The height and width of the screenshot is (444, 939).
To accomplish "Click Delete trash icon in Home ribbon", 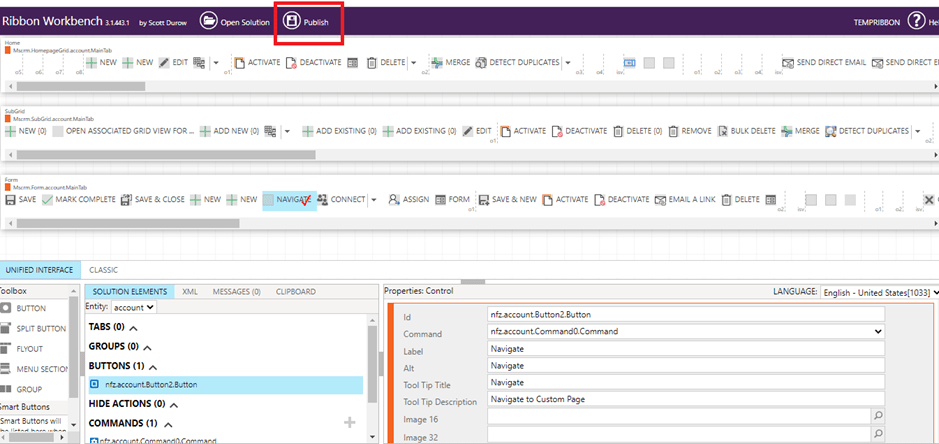I will (x=372, y=62).
